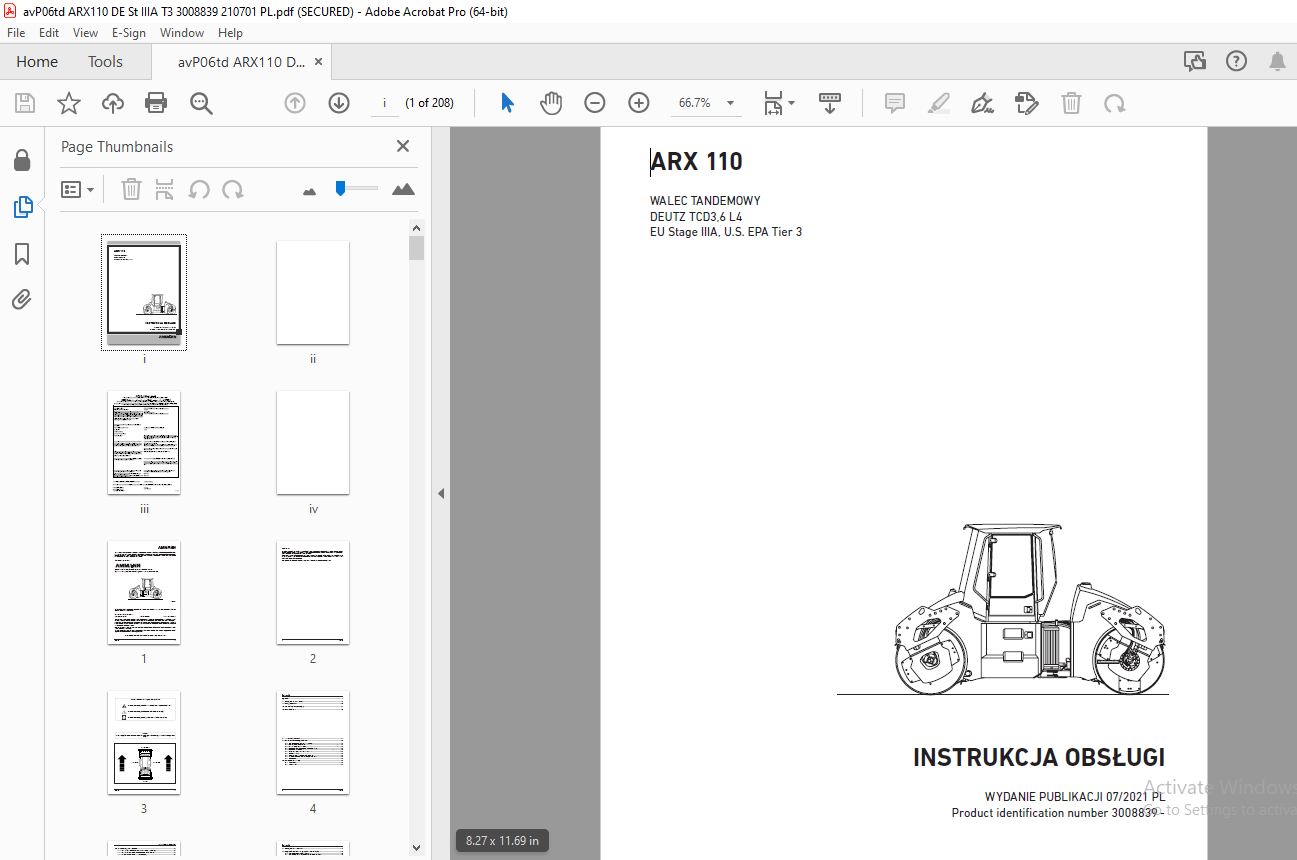Click the thumbnails panel scrollbar down arrow
1297x860 pixels.
417,848
